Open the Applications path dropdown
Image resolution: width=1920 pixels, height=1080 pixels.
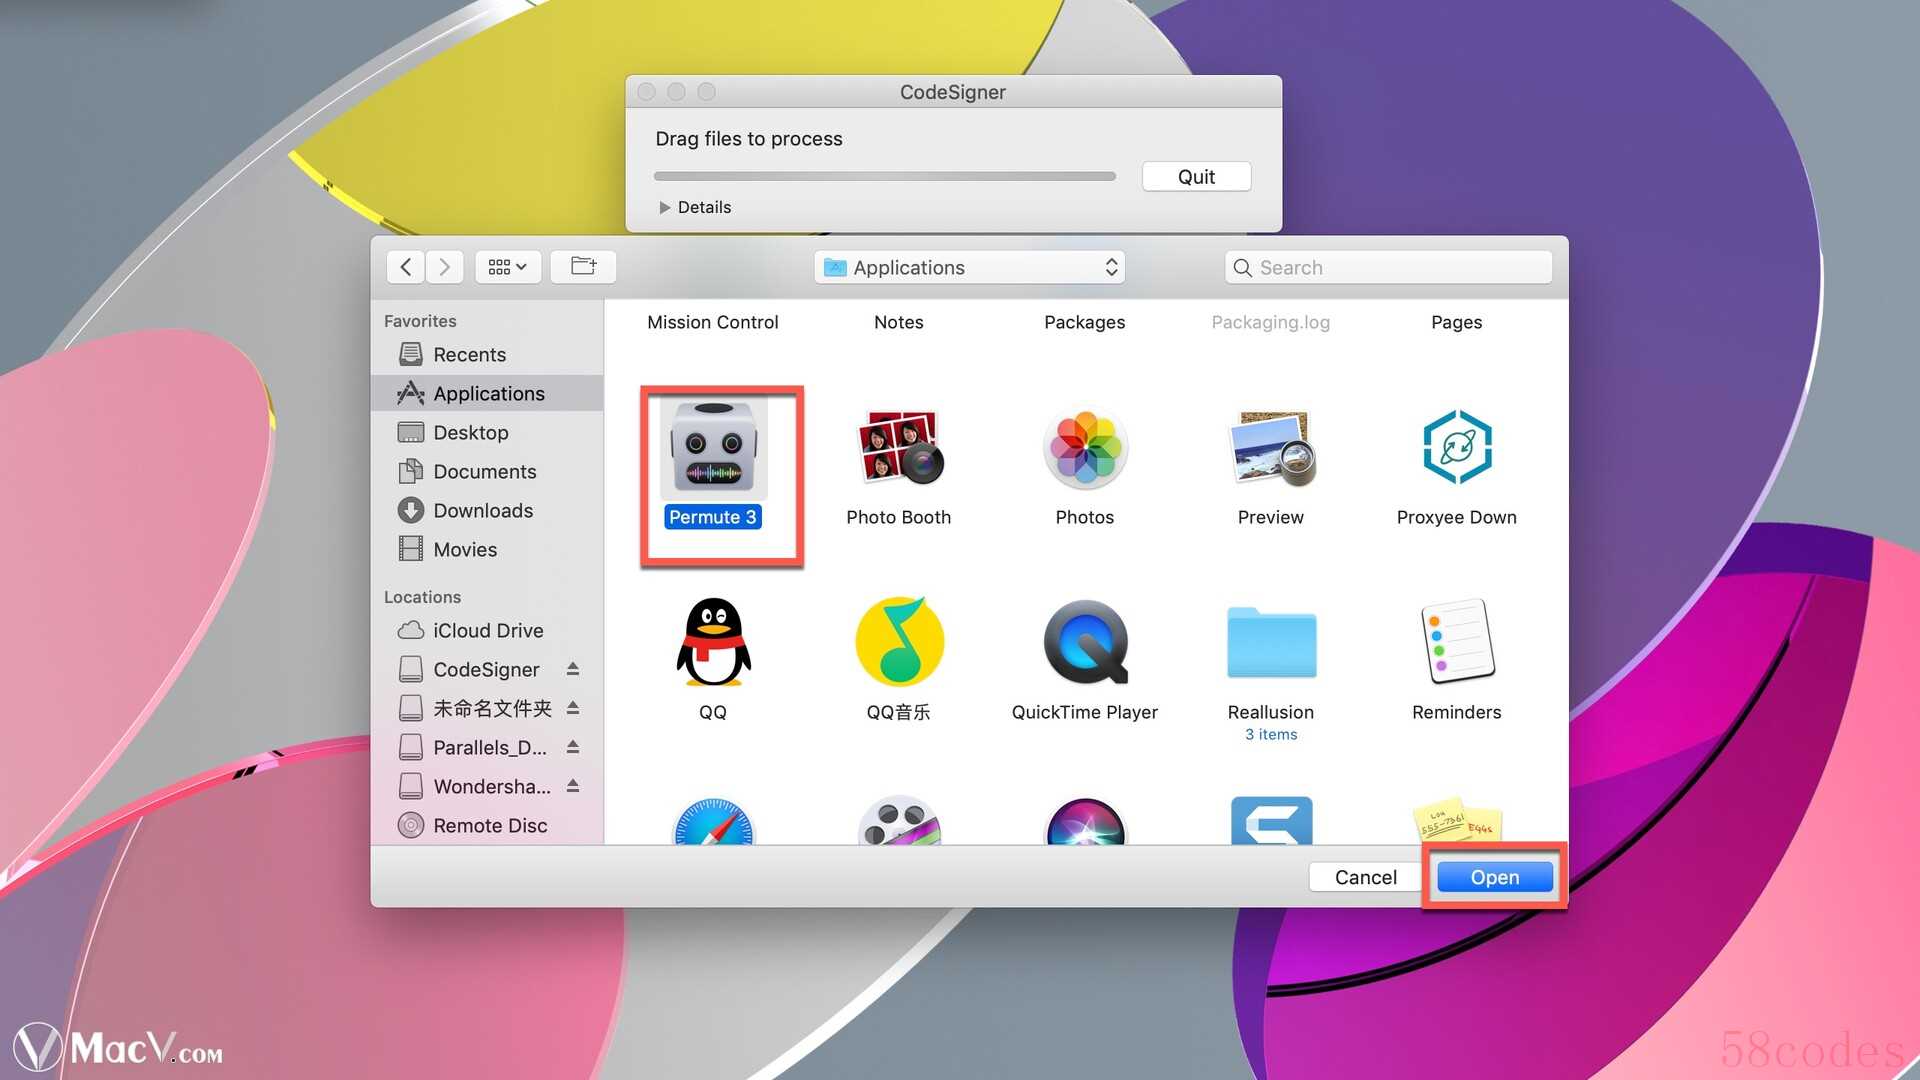coord(969,268)
